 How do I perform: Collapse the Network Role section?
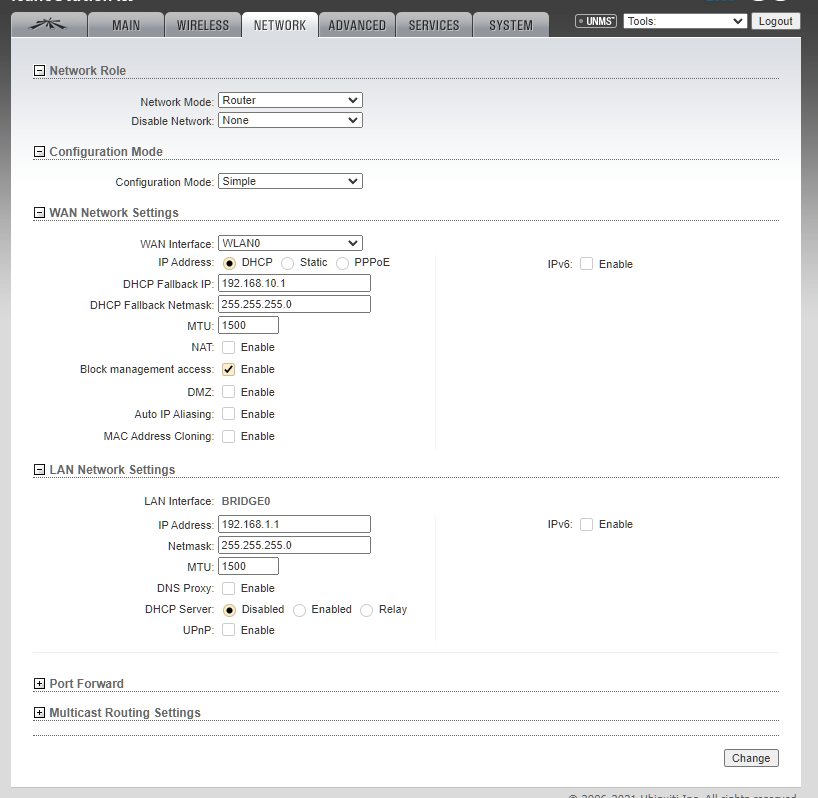pos(39,70)
